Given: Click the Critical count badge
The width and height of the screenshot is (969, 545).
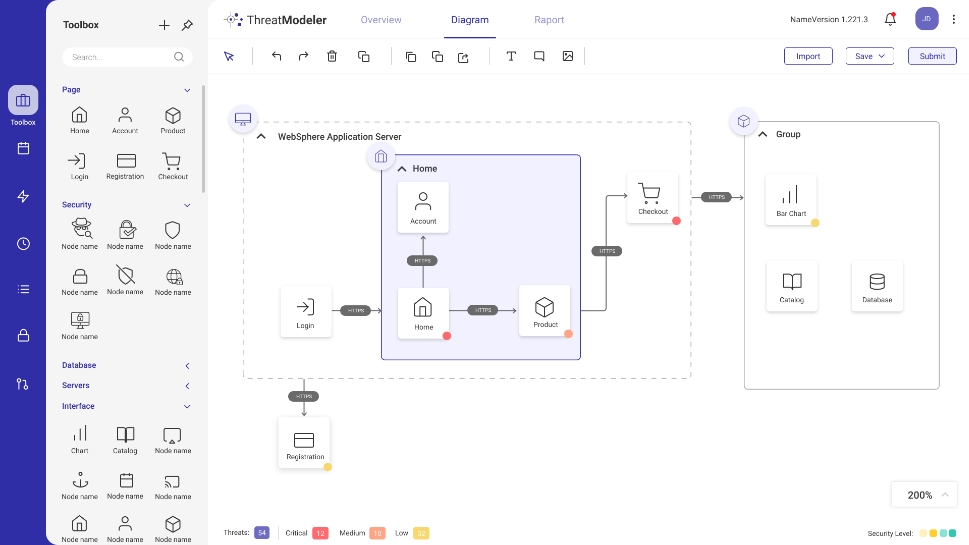Looking at the screenshot, I should click(x=320, y=533).
